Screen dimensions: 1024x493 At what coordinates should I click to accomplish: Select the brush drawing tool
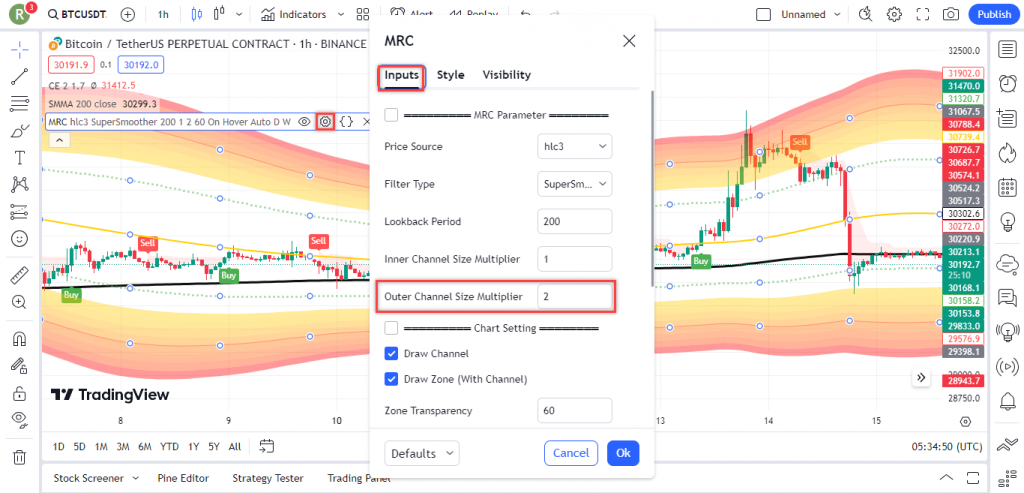20,131
